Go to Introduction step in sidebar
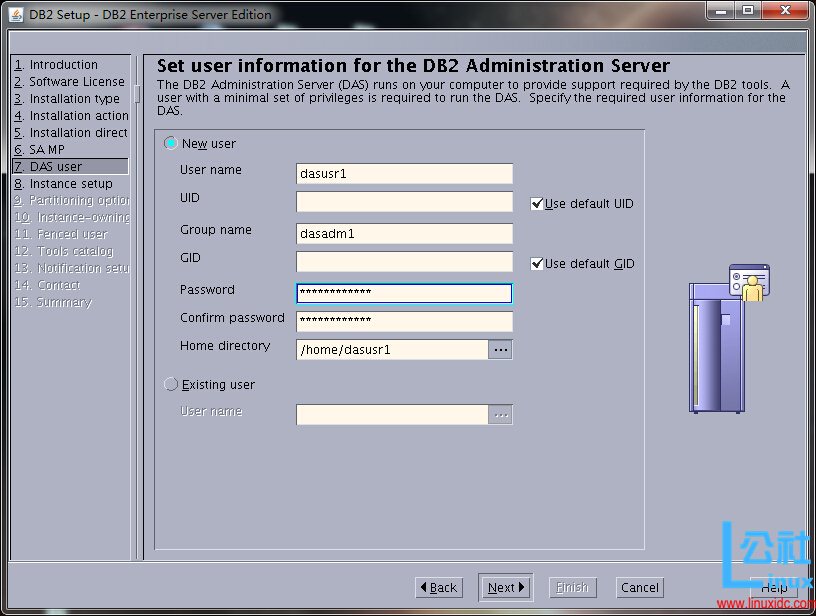Screen dimensions: 816x616 tap(63, 65)
